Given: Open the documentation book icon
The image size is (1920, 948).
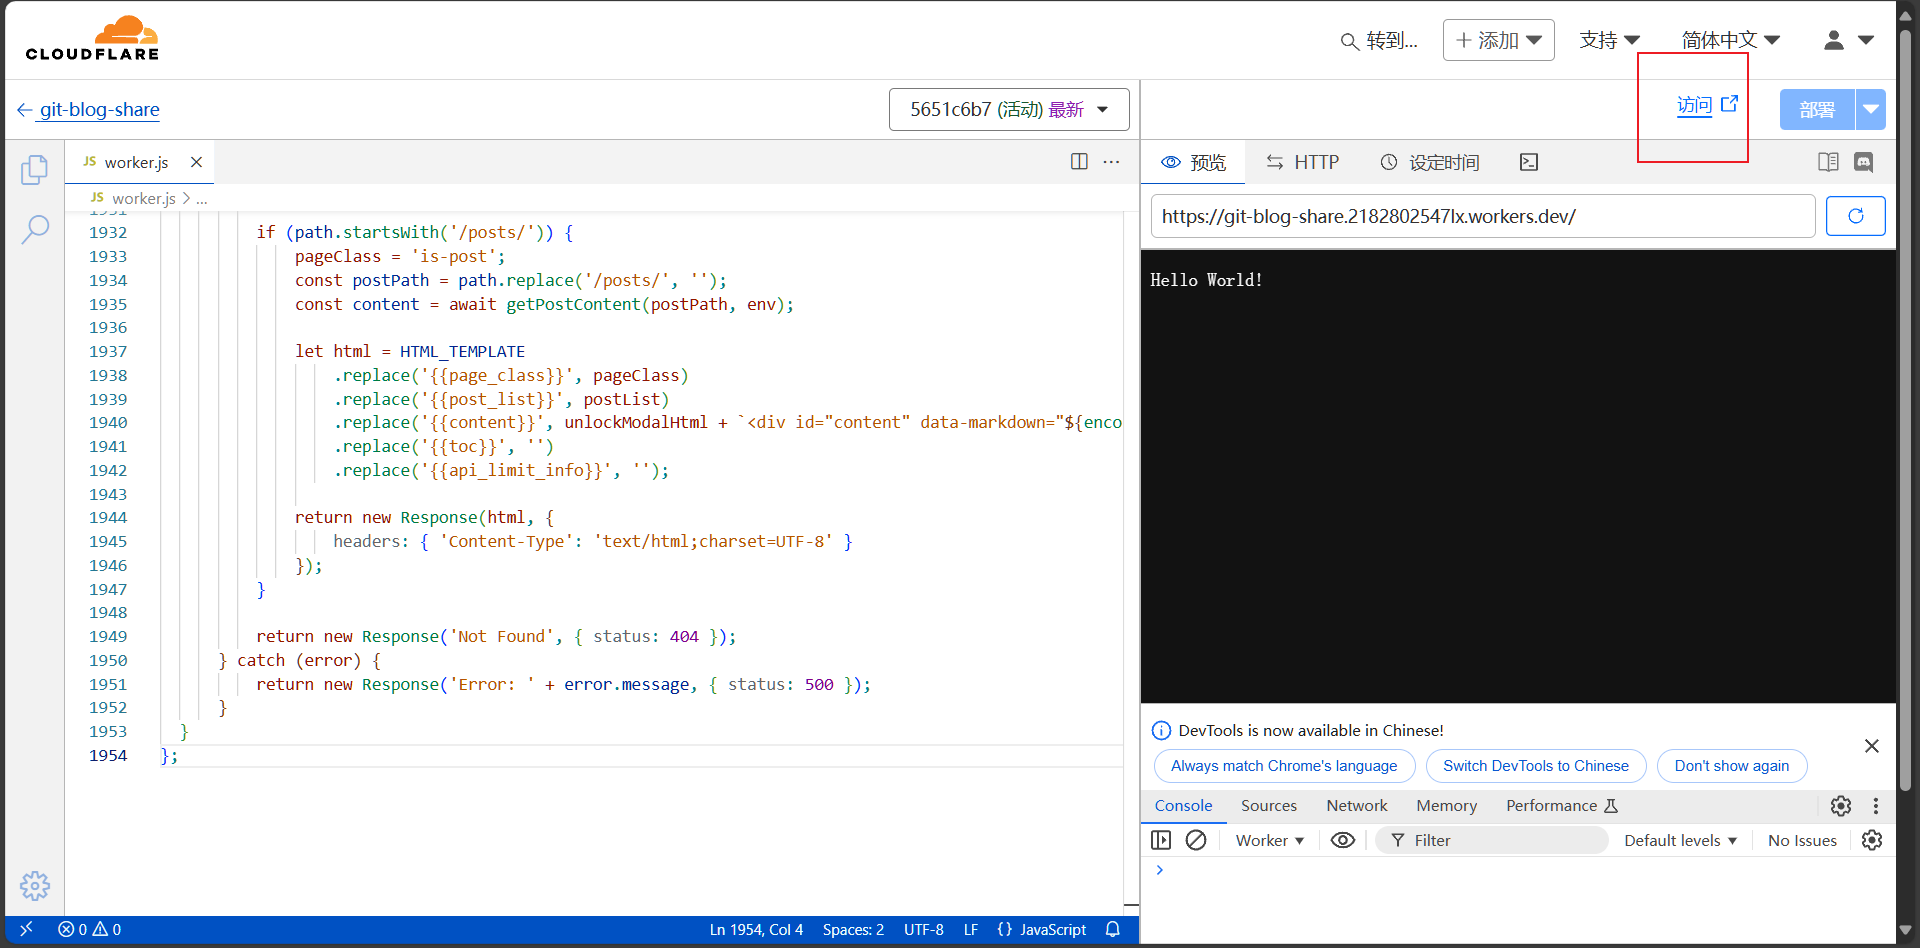Looking at the screenshot, I should [x=1828, y=162].
